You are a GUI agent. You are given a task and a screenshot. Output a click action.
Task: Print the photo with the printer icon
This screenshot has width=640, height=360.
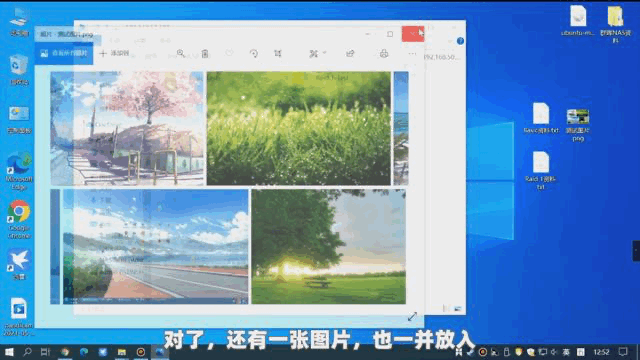pos(384,53)
